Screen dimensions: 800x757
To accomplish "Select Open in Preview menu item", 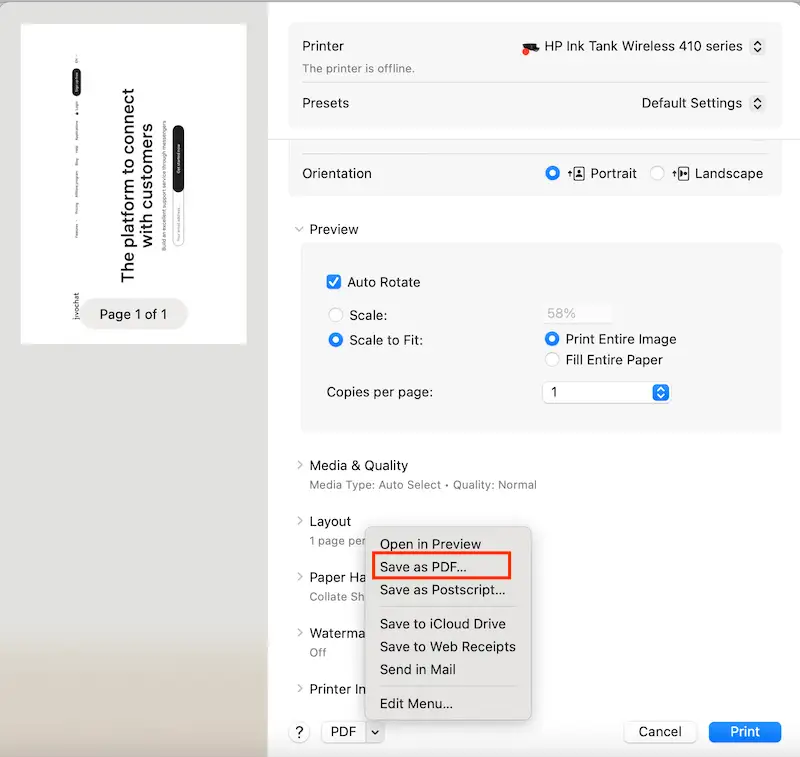I will 430,544.
